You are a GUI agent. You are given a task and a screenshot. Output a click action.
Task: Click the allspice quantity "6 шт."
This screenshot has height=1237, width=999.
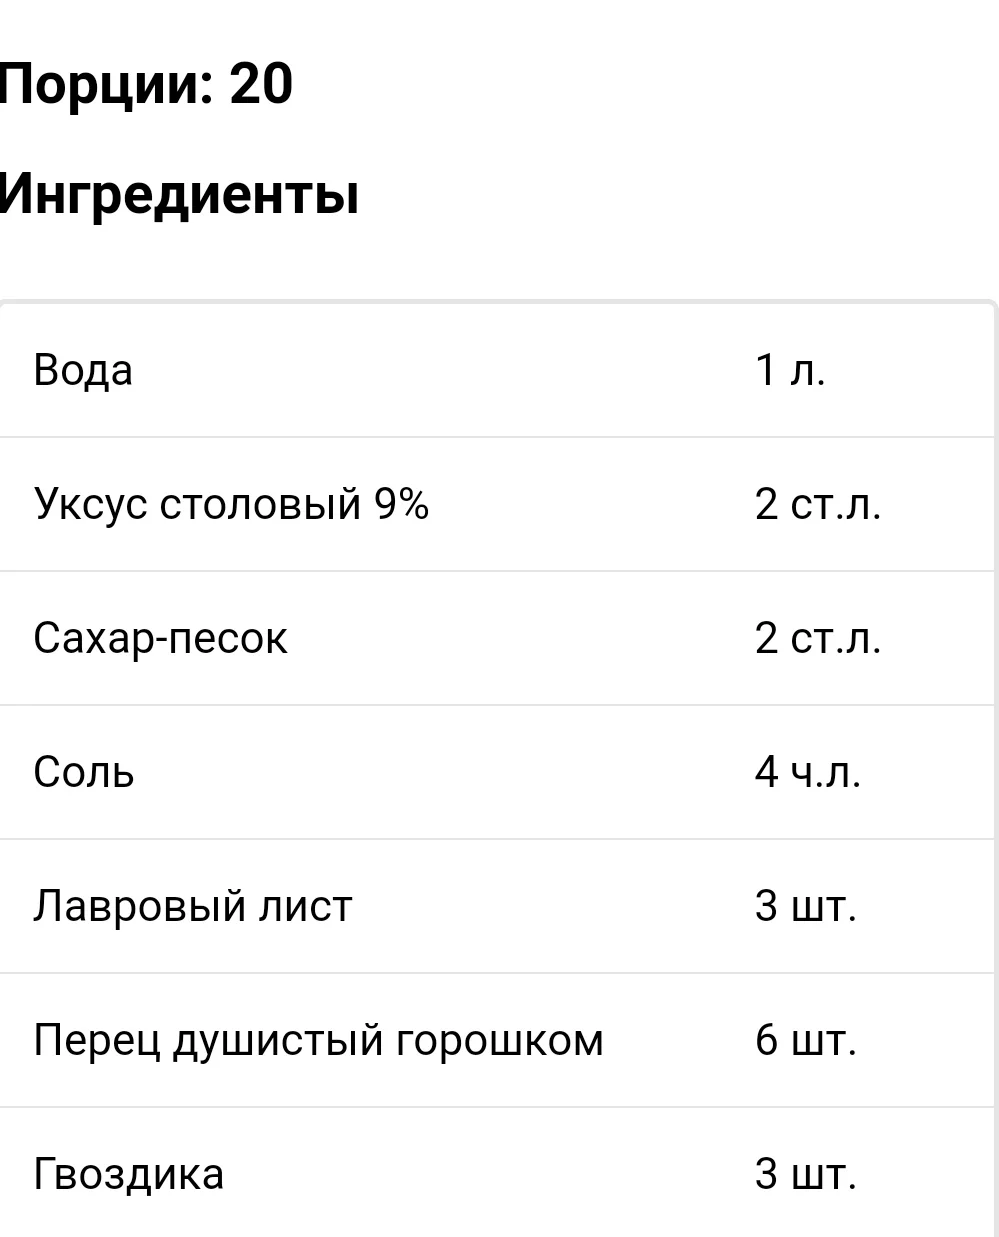click(x=805, y=1040)
